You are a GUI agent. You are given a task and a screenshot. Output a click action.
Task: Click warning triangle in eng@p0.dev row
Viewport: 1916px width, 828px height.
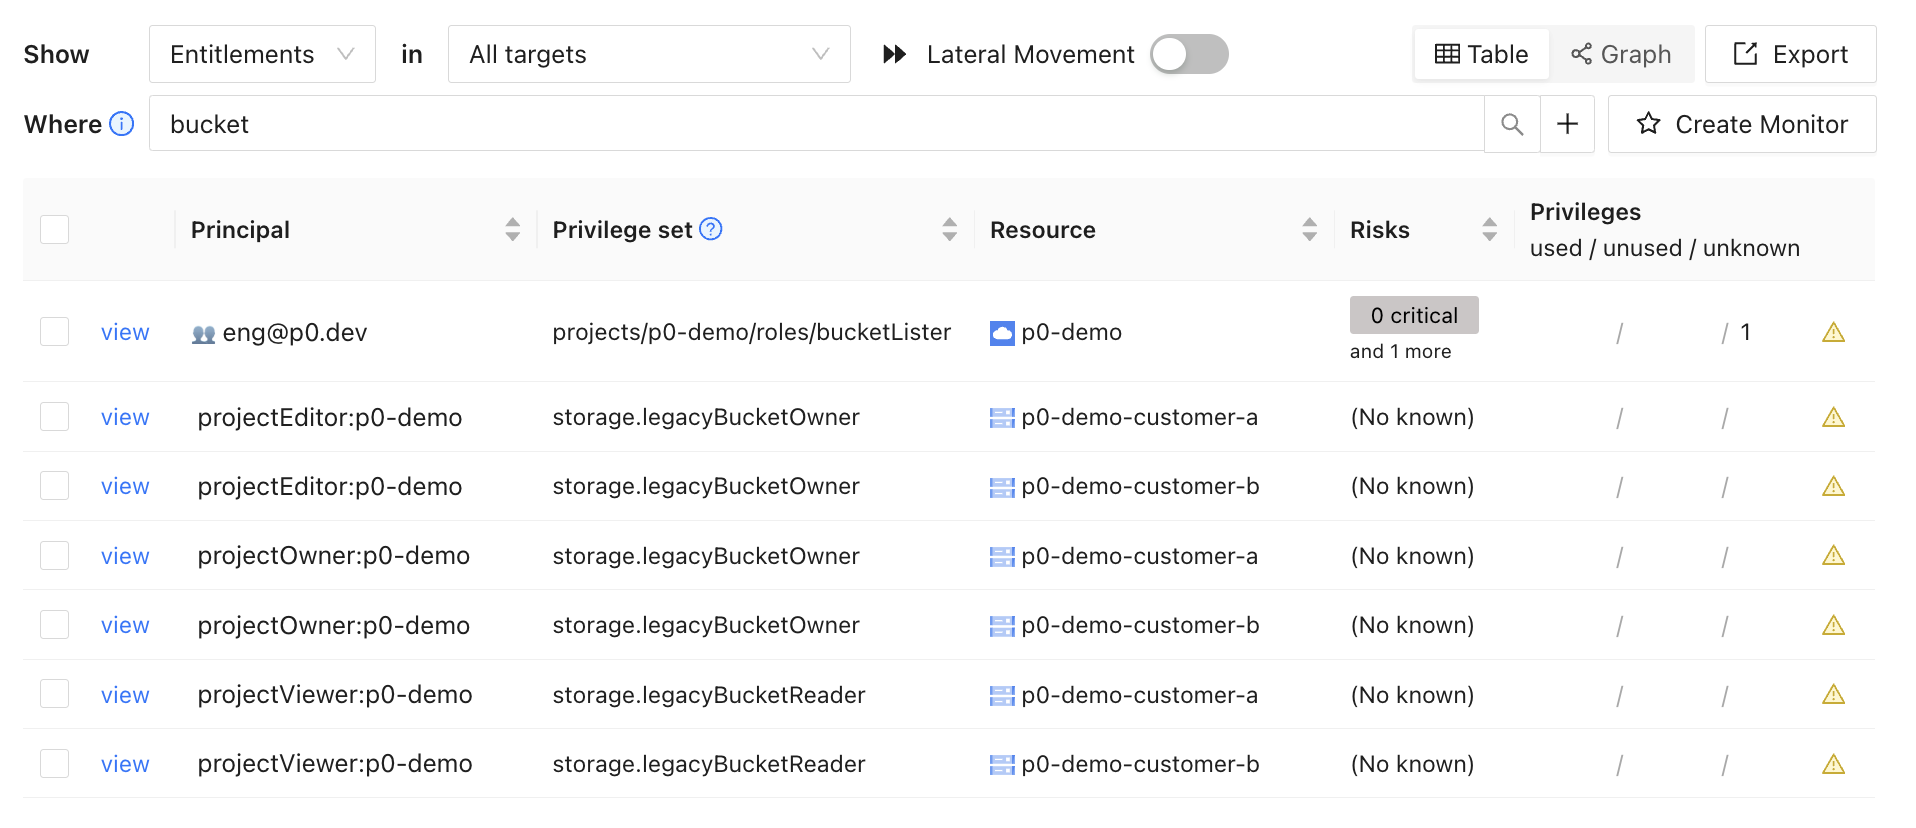[1833, 332]
